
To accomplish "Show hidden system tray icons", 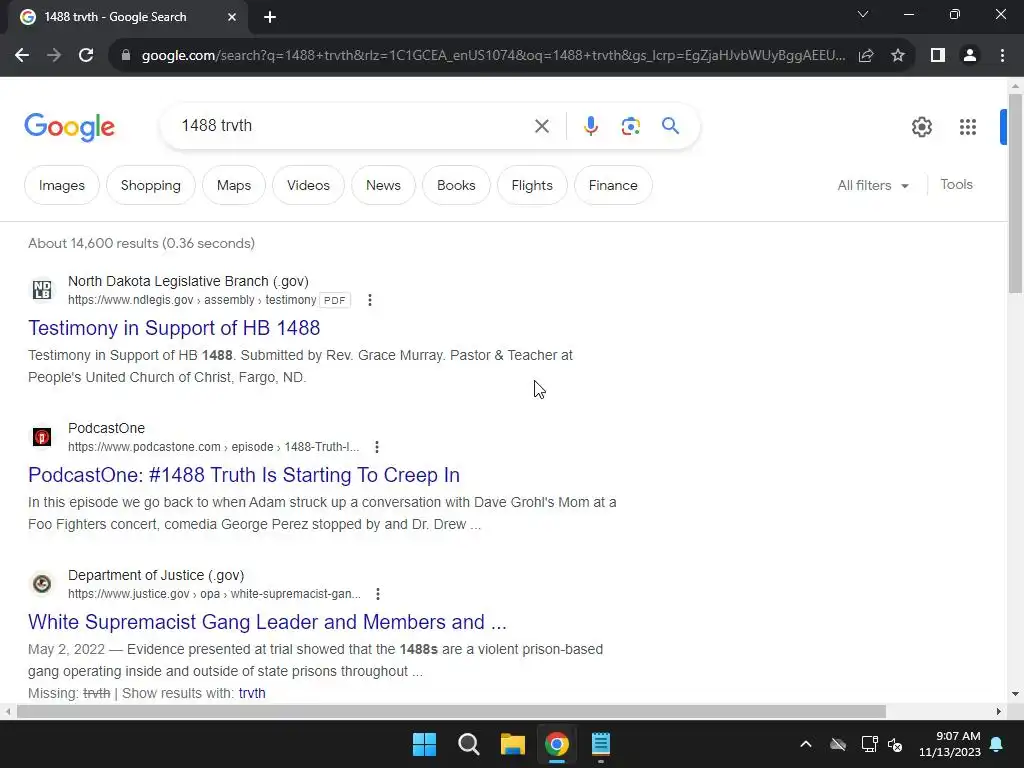I will pyautogui.click(x=806, y=744).
